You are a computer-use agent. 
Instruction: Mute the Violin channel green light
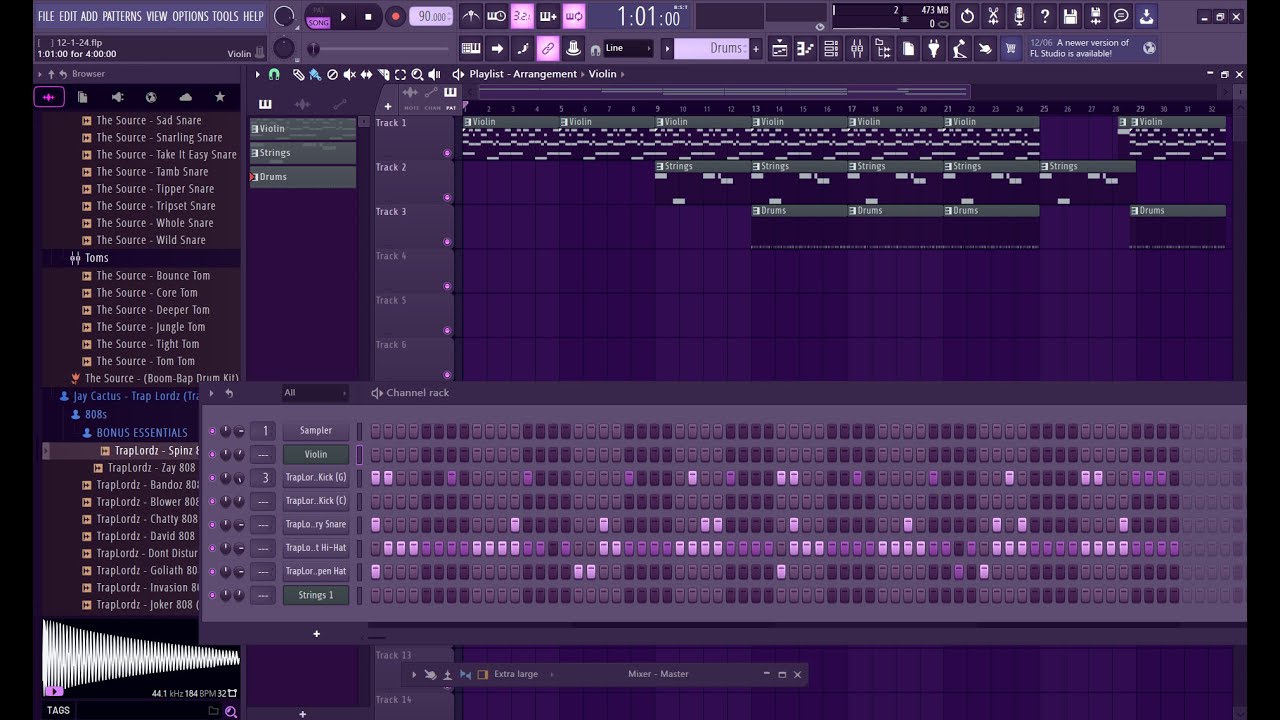[x=212, y=454]
